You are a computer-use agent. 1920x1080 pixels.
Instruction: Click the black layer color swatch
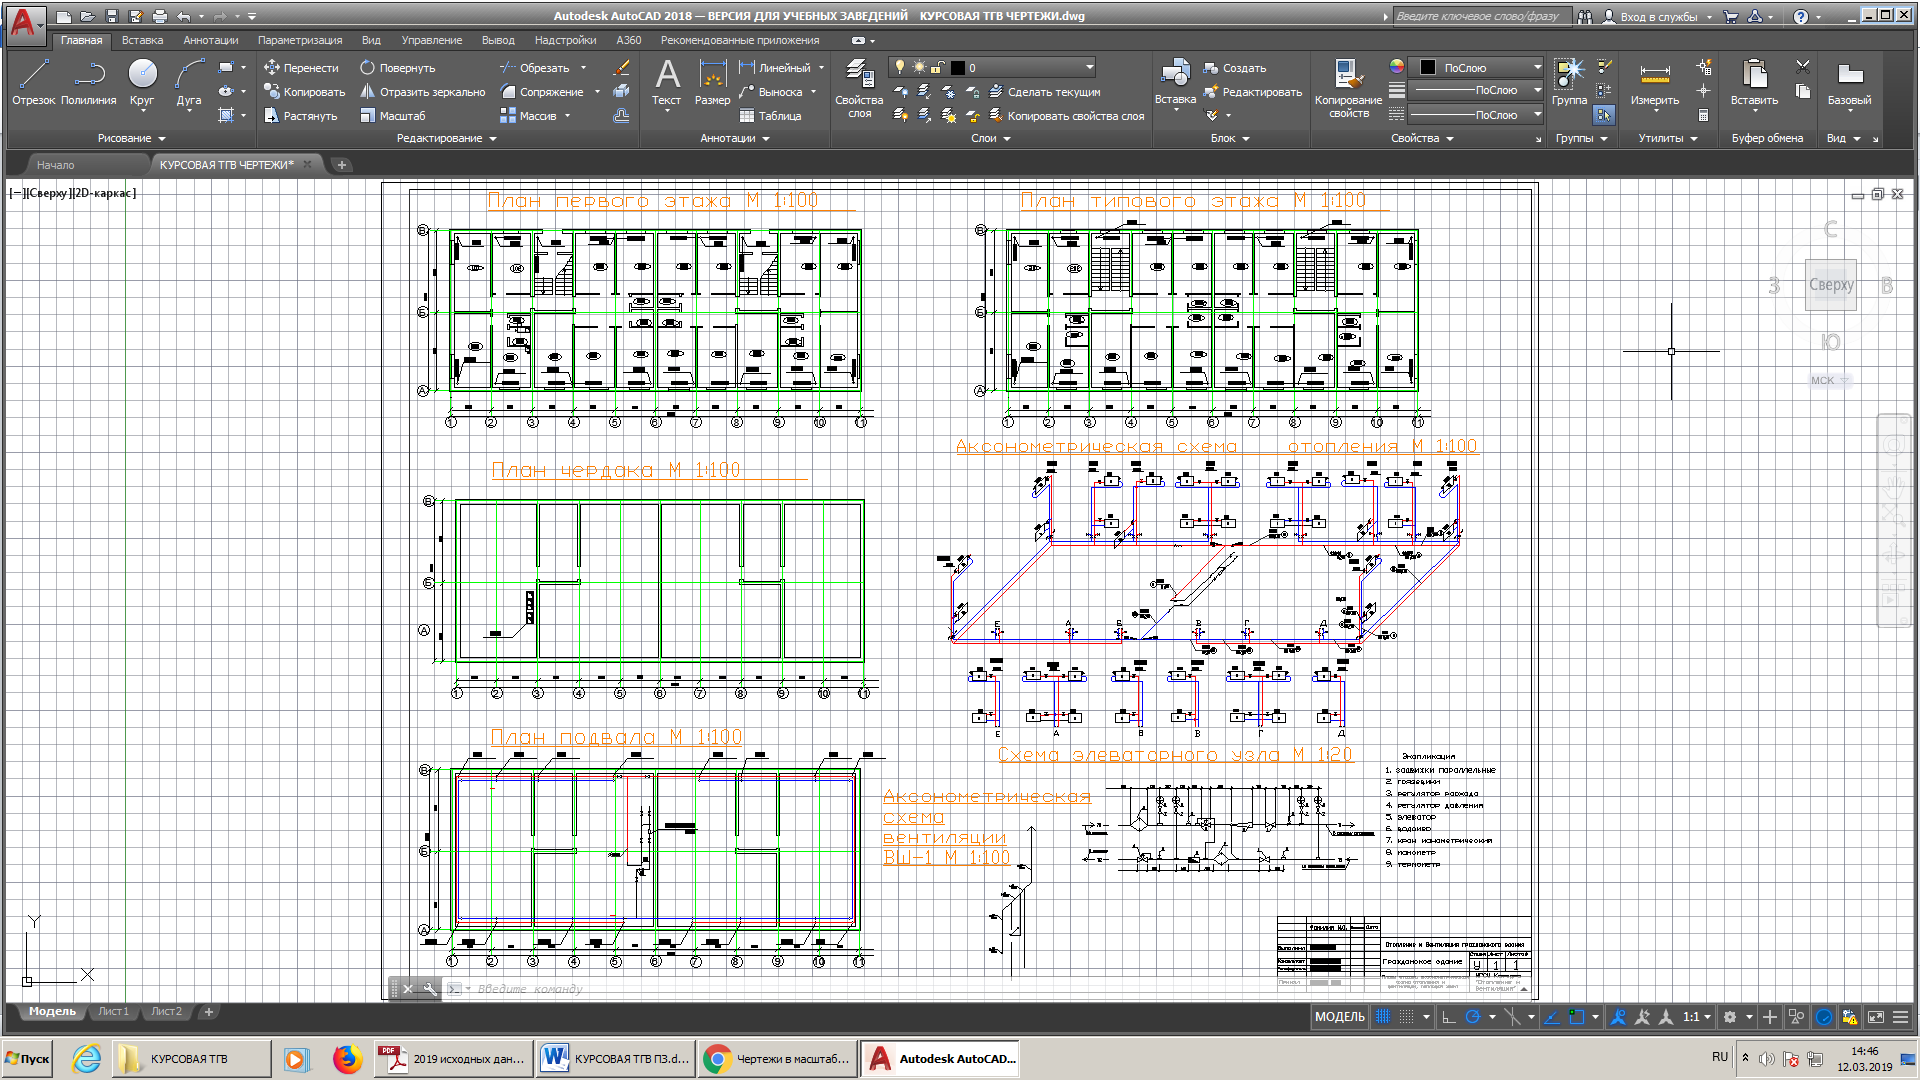958,68
